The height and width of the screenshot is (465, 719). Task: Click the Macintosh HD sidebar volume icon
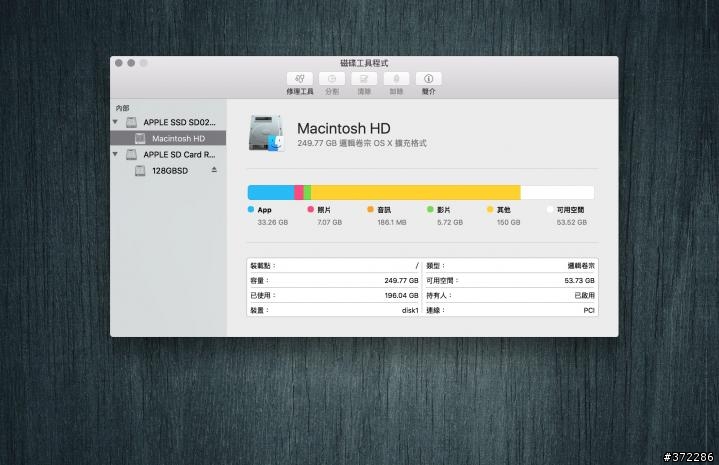(x=140, y=138)
